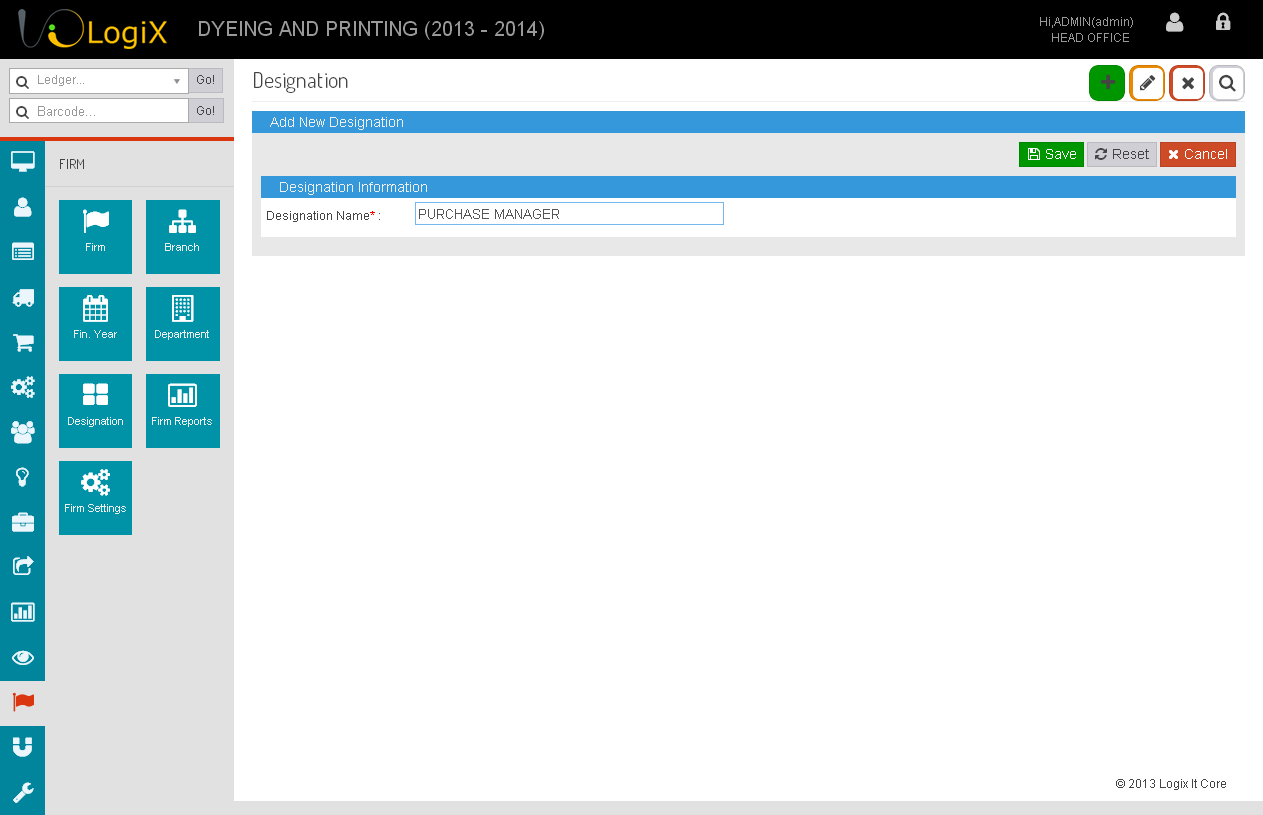Open the Fin. Year tile
Viewport: 1263px width, 815px height.
point(95,324)
